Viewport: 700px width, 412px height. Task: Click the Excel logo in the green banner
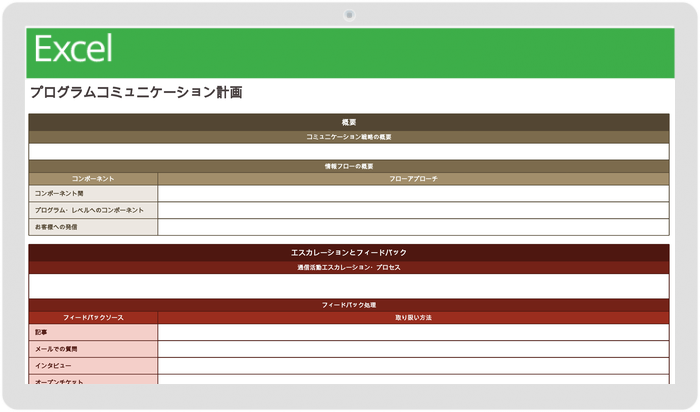coord(73,49)
